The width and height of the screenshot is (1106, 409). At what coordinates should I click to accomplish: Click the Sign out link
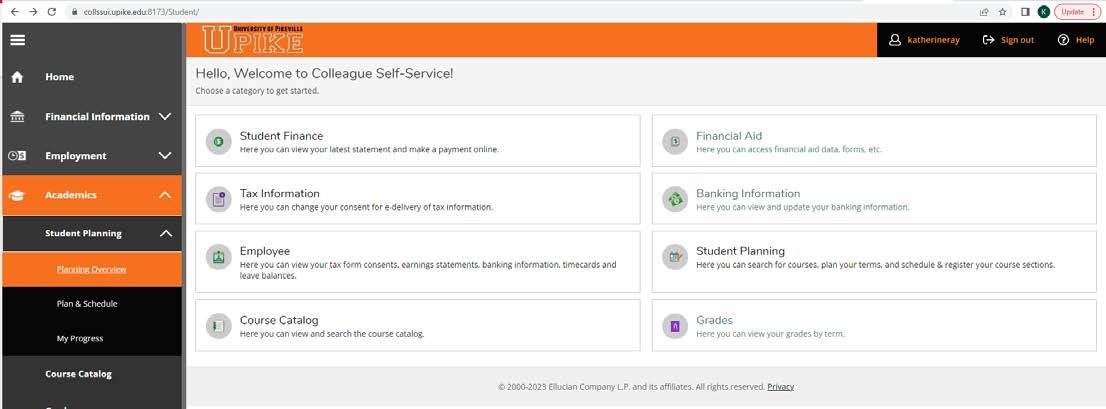click(x=1009, y=40)
